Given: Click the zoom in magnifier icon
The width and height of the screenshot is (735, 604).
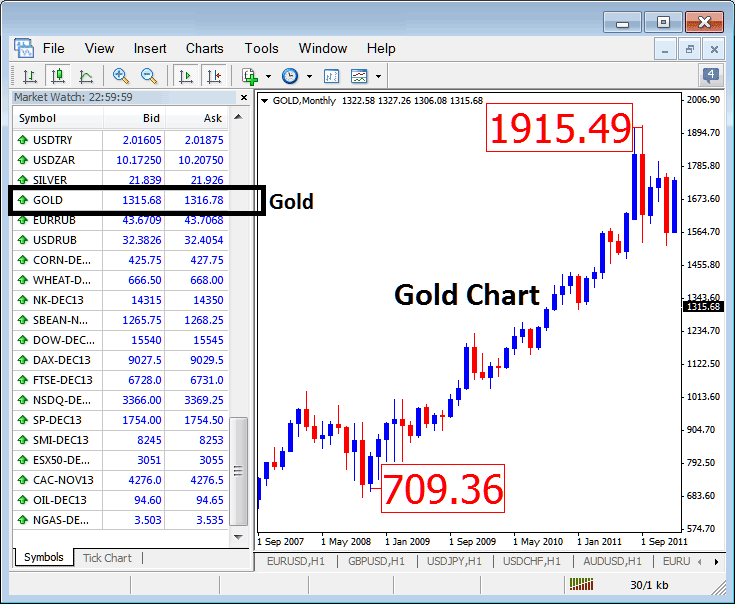Looking at the screenshot, I should (120, 76).
